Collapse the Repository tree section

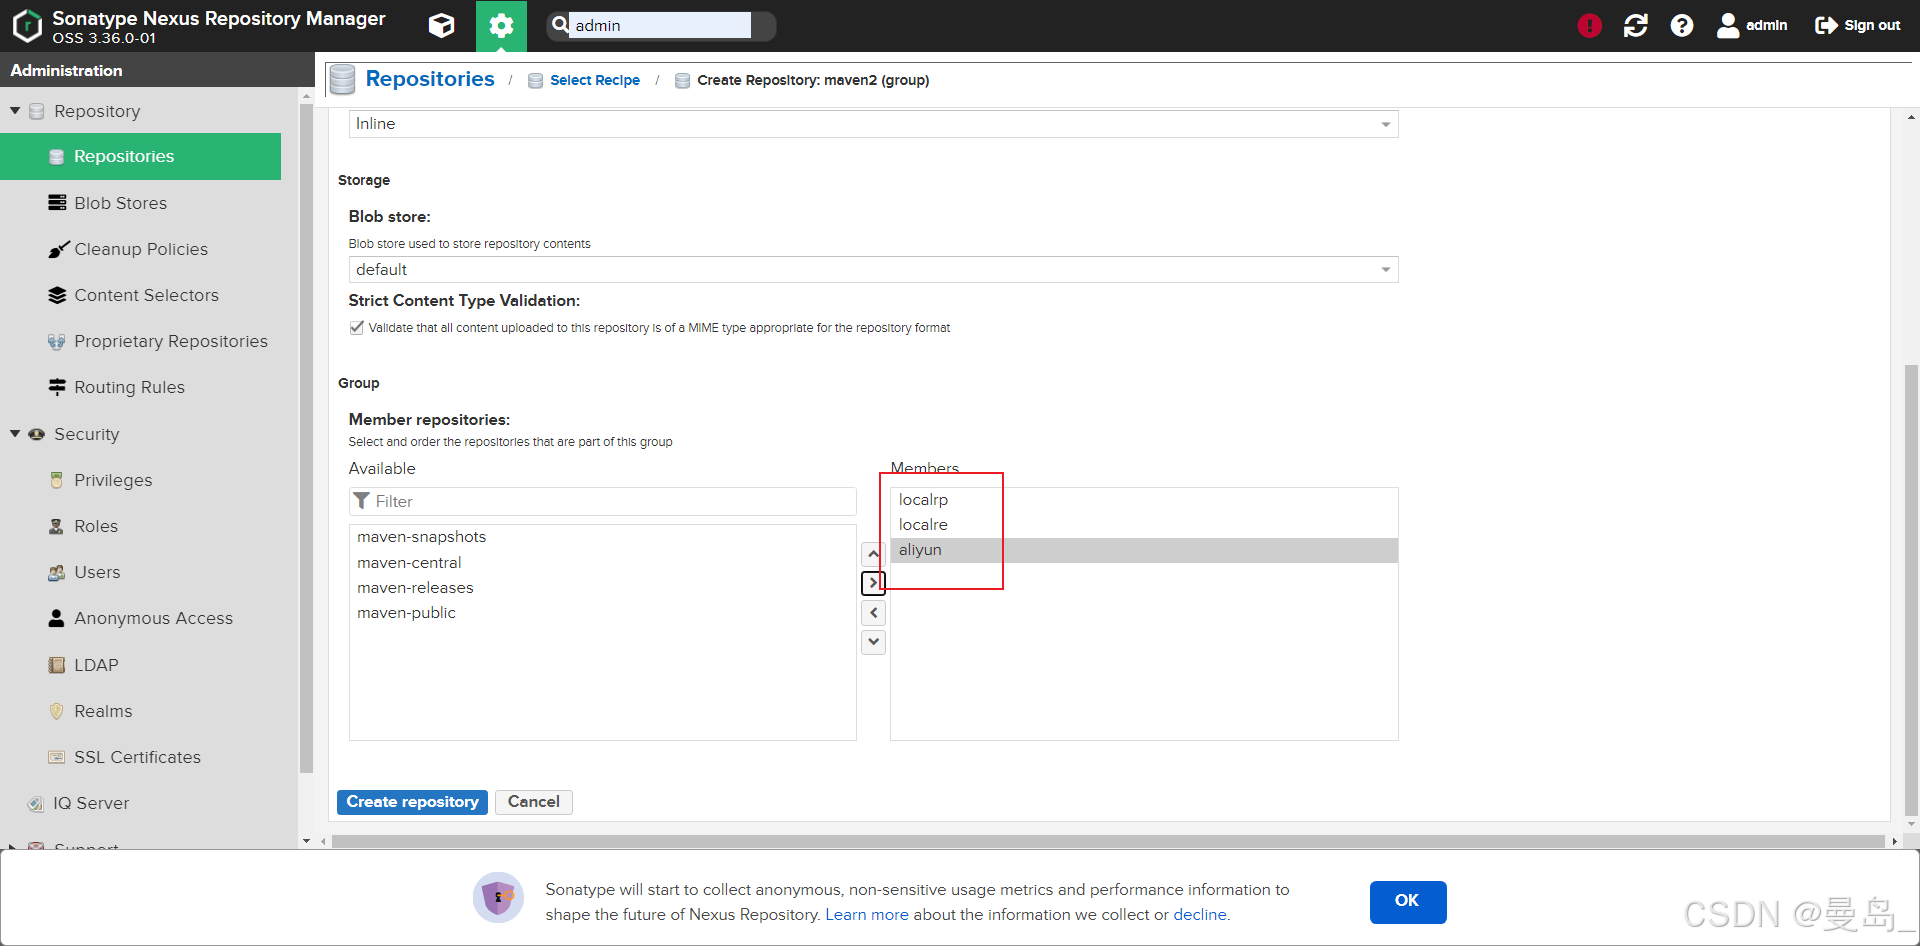click(x=15, y=111)
